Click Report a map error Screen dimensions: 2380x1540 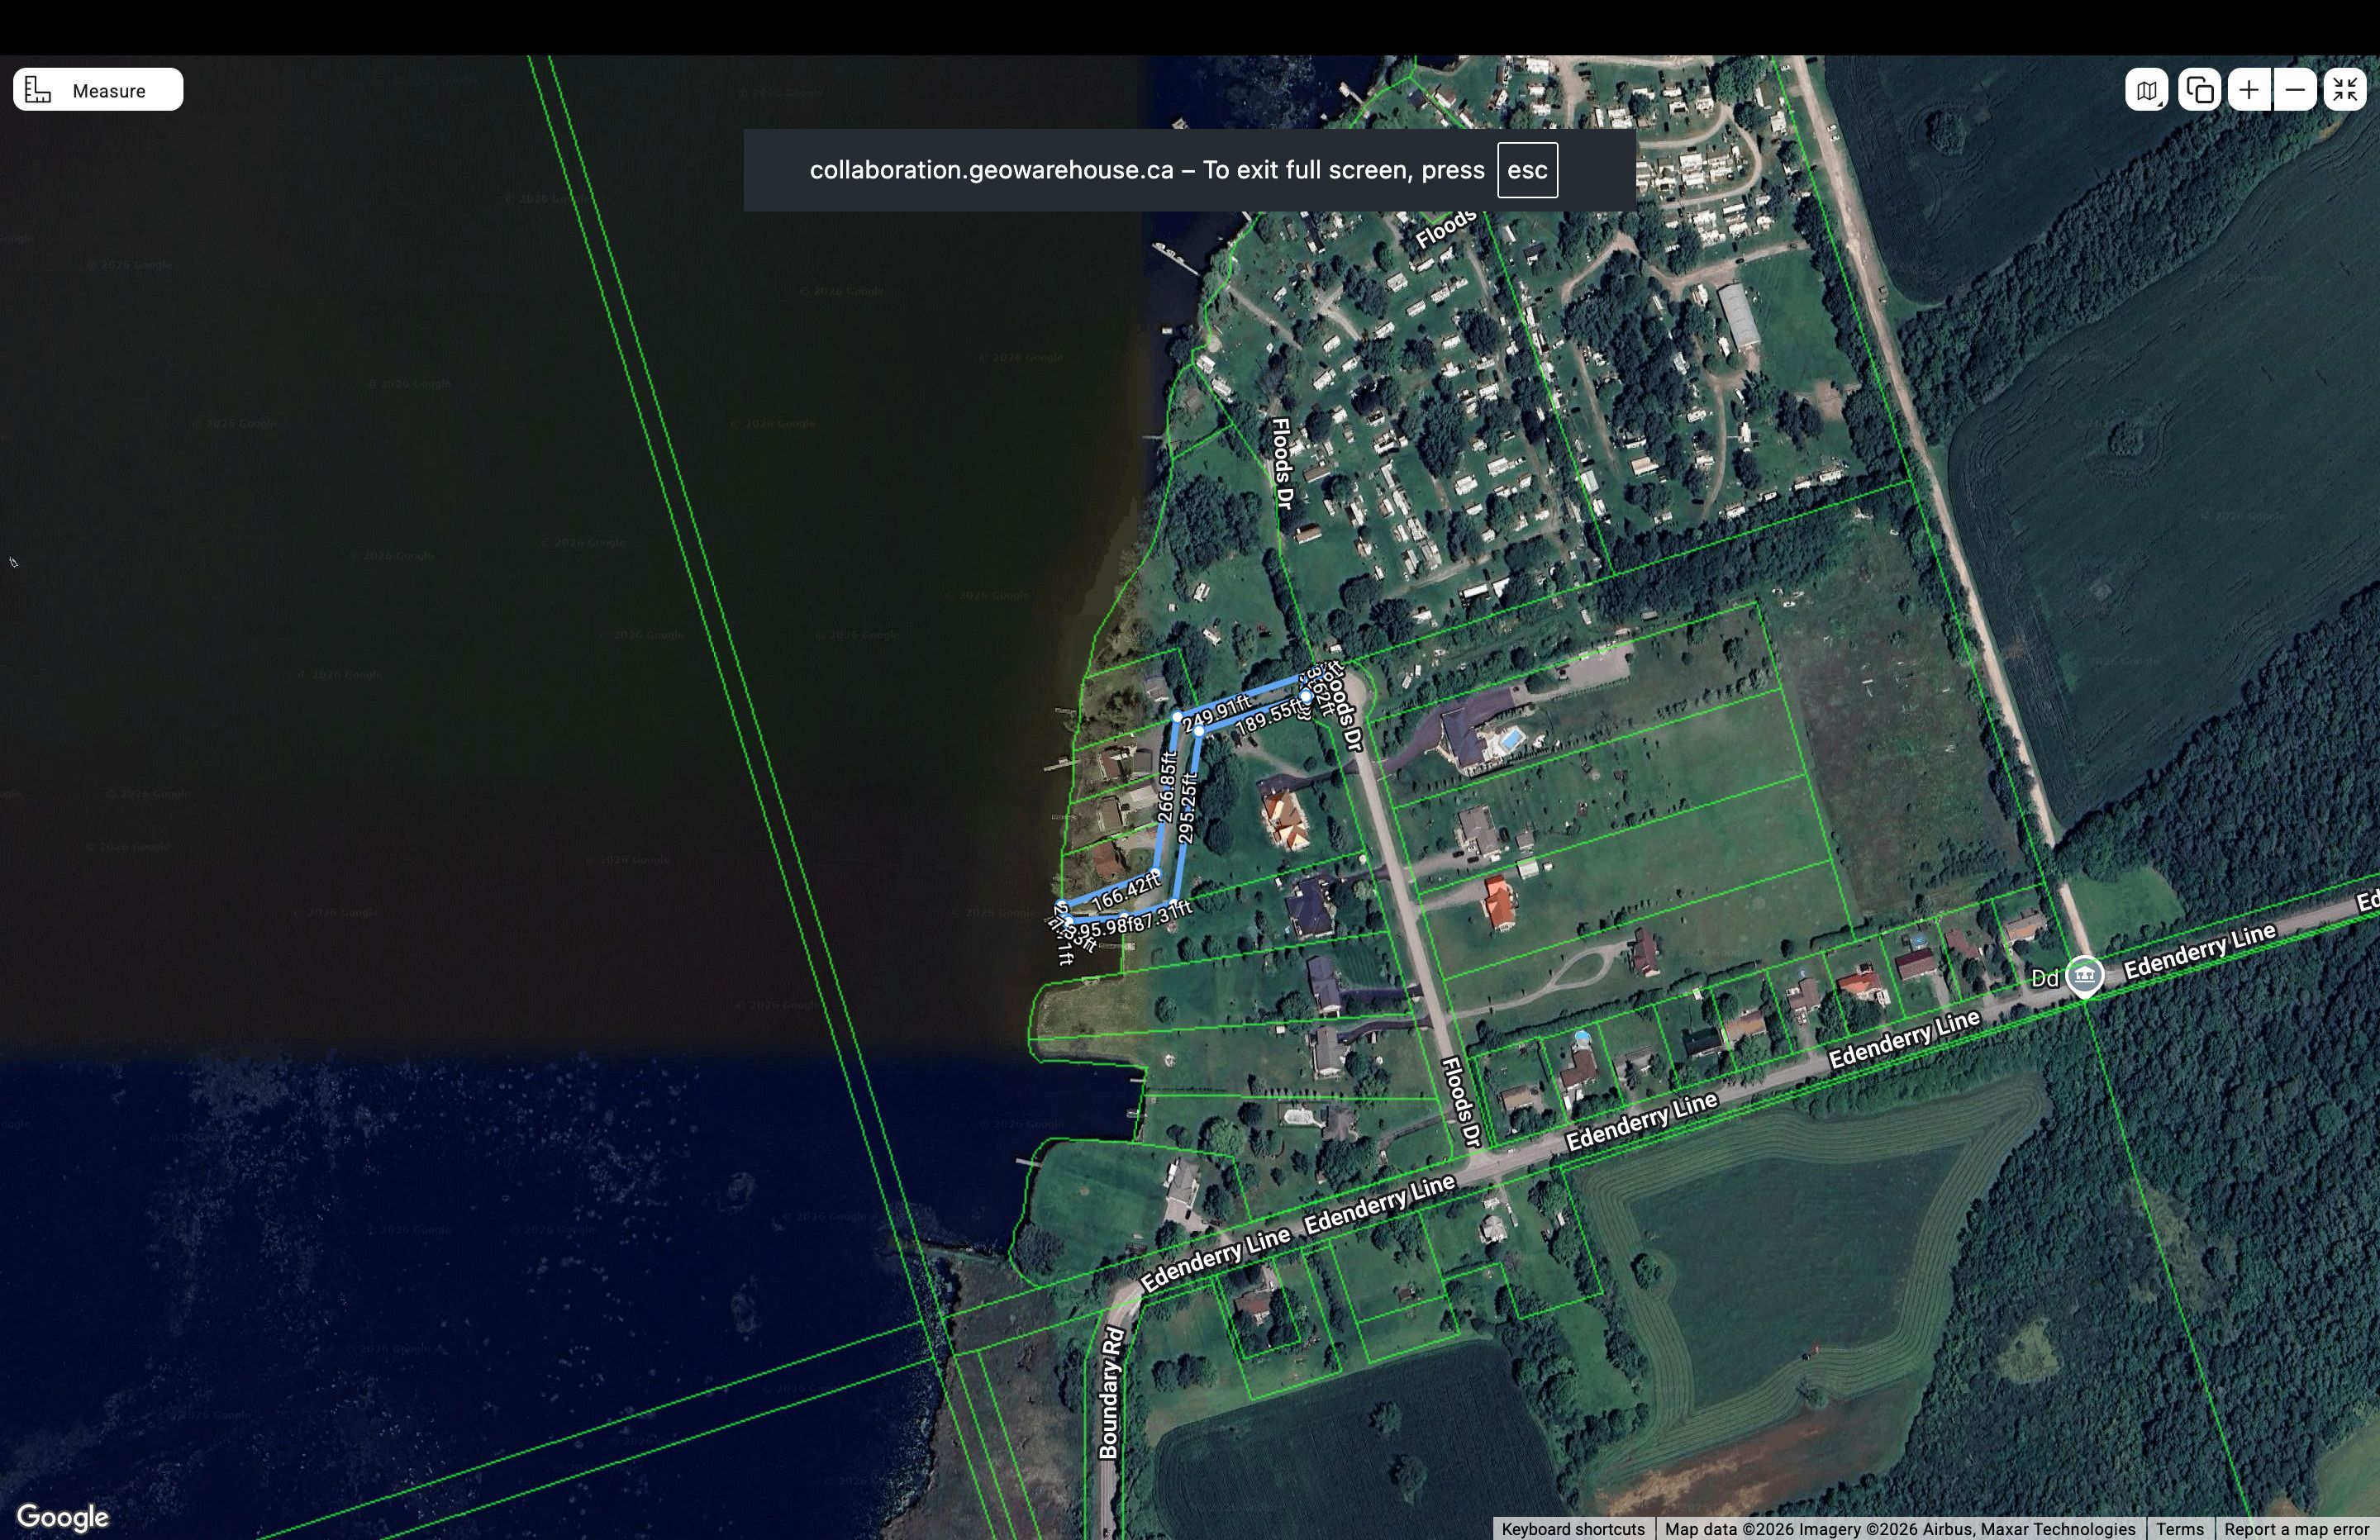(x=2296, y=1529)
